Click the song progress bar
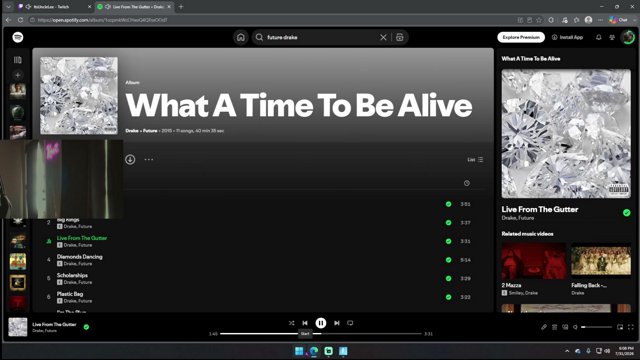 tap(320, 334)
